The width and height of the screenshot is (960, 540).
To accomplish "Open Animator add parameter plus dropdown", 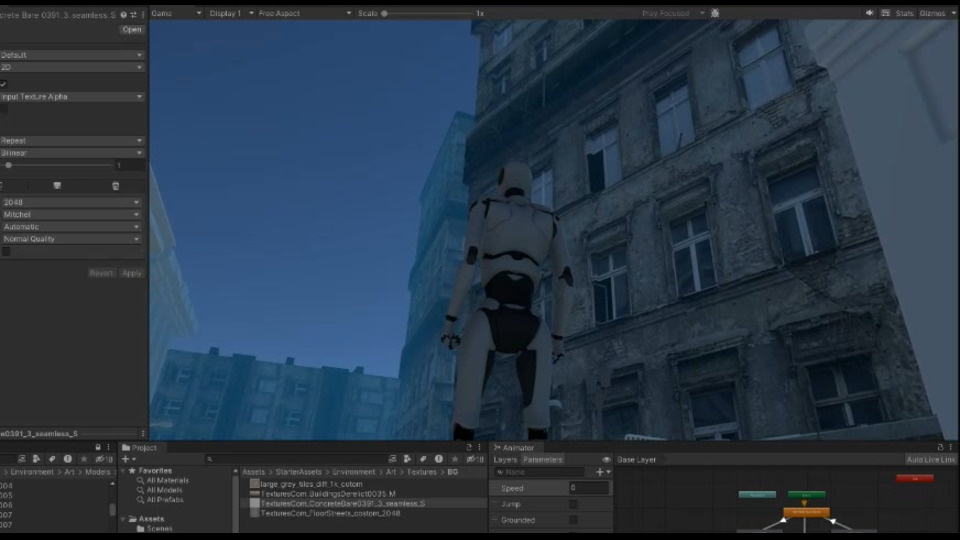I will click(603, 472).
